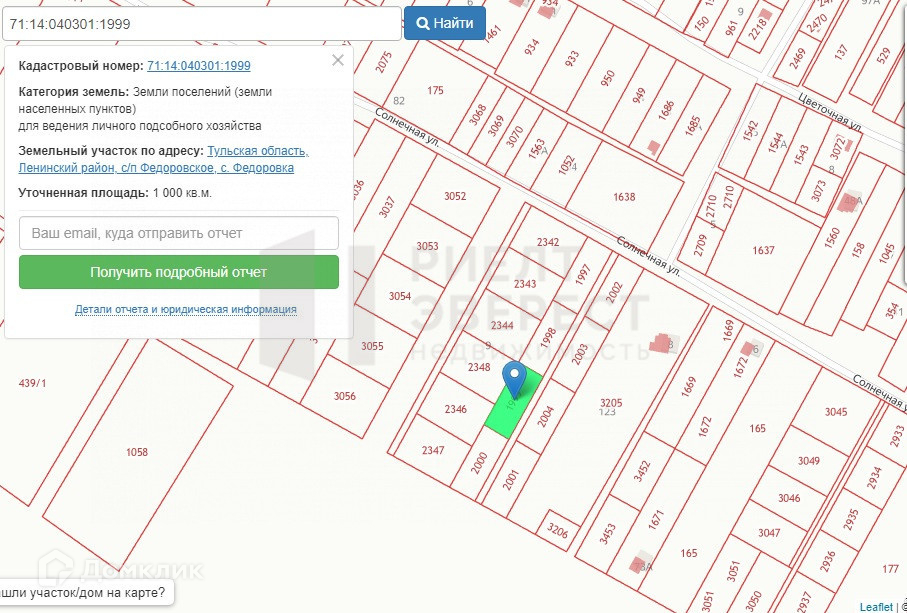
Task: Select parcel 175 on the map
Action: (435, 90)
